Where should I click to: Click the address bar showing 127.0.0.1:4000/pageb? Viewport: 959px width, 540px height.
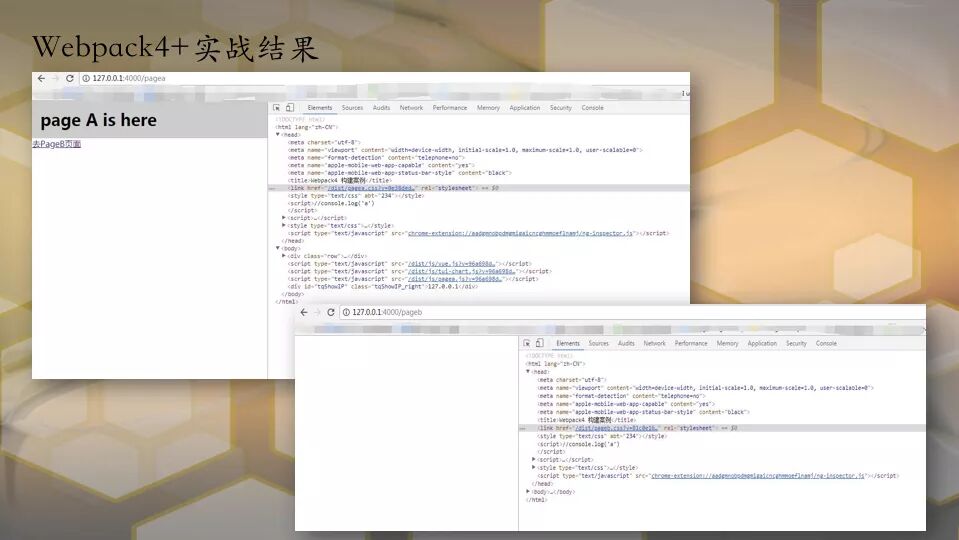632,312
